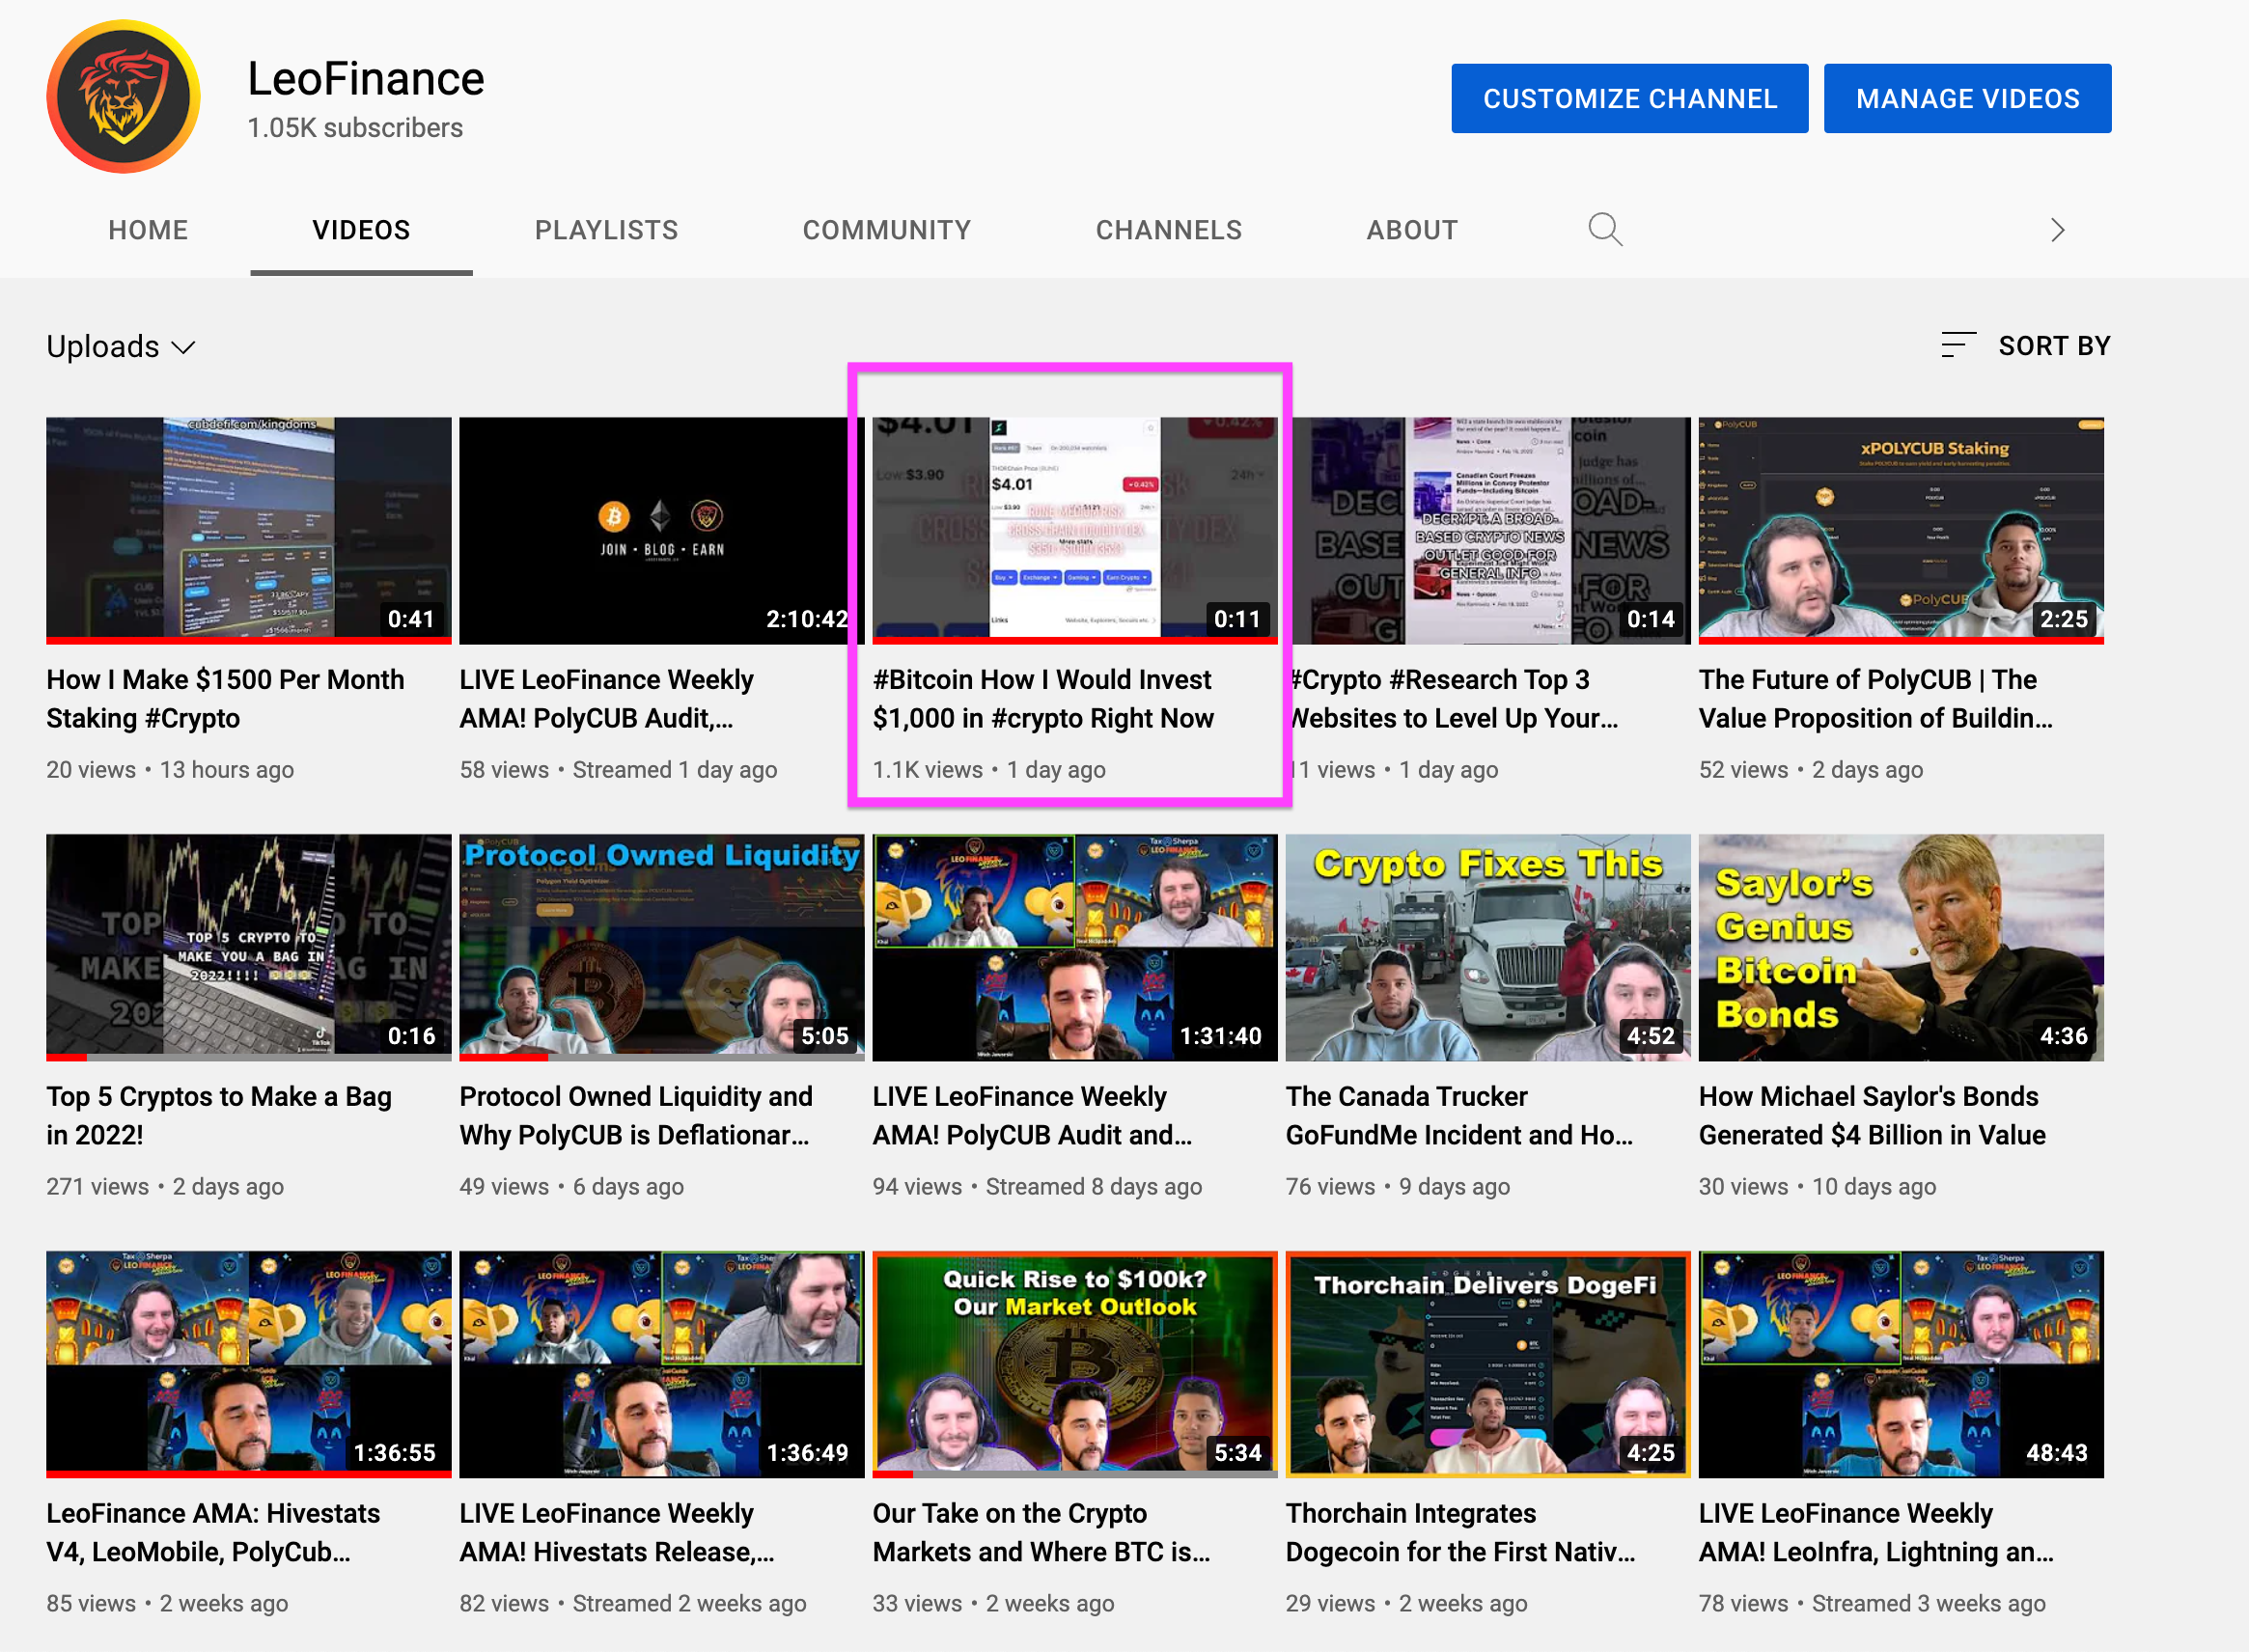Click '1.1K views • 1 day ago' text
This screenshot has width=2249, height=1652.
pyautogui.click(x=988, y=770)
